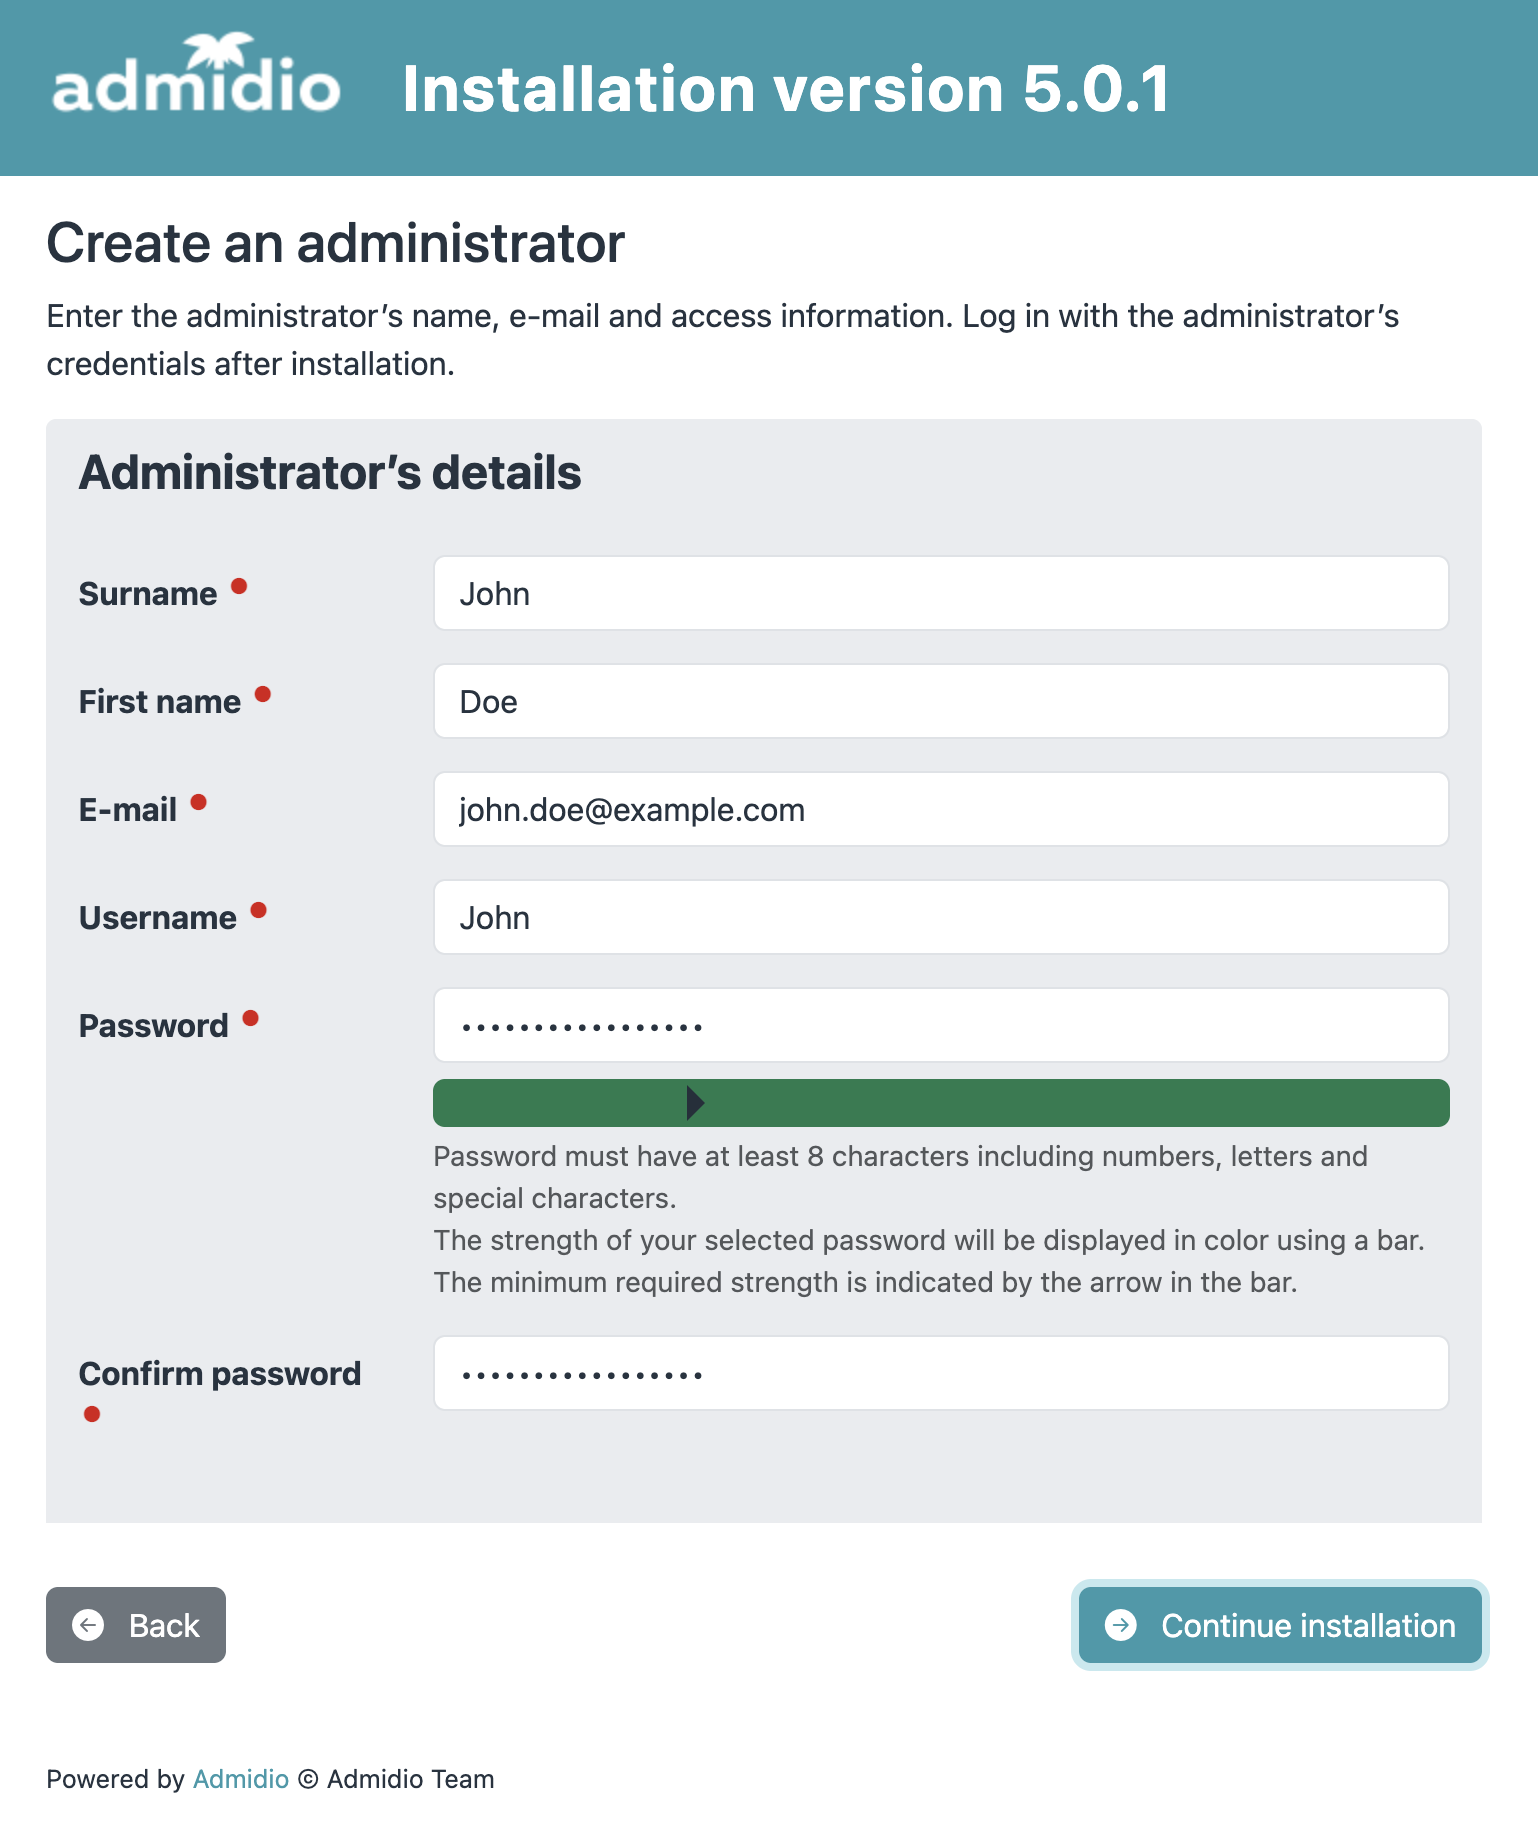The image size is (1538, 1828).
Task: Select the First name text box
Action: [940, 702]
